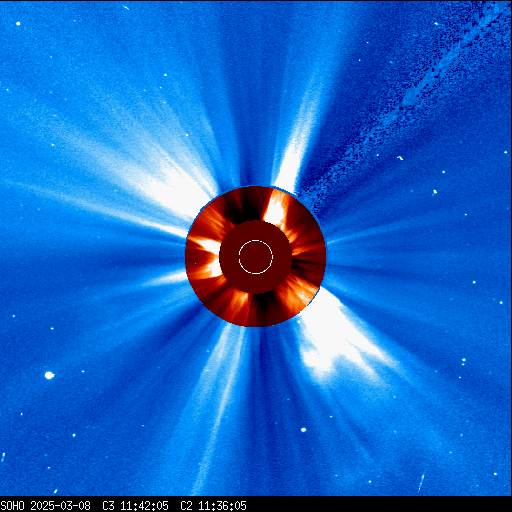Click the bright star in the top-left corner
This screenshot has height=512, width=512.
pyautogui.click(x=18, y=23)
